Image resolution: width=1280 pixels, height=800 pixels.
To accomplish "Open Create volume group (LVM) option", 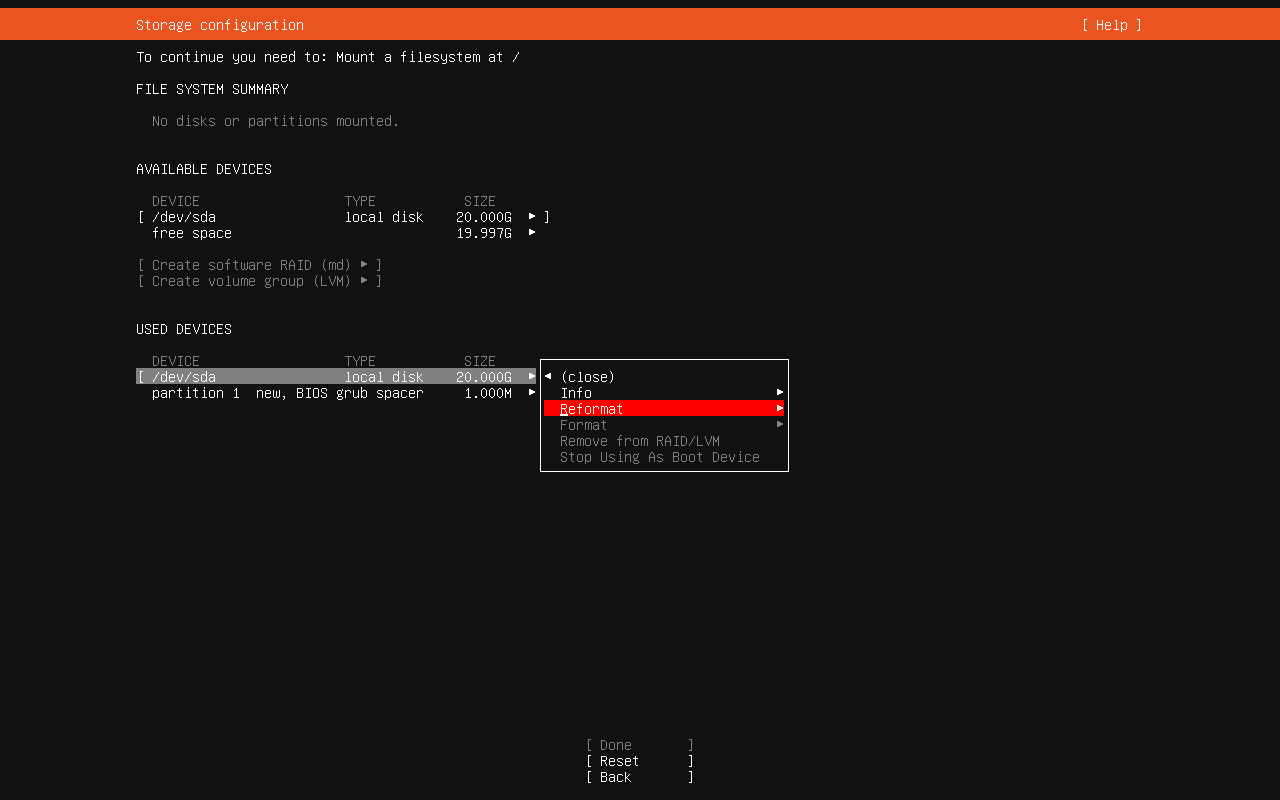I will coord(260,281).
